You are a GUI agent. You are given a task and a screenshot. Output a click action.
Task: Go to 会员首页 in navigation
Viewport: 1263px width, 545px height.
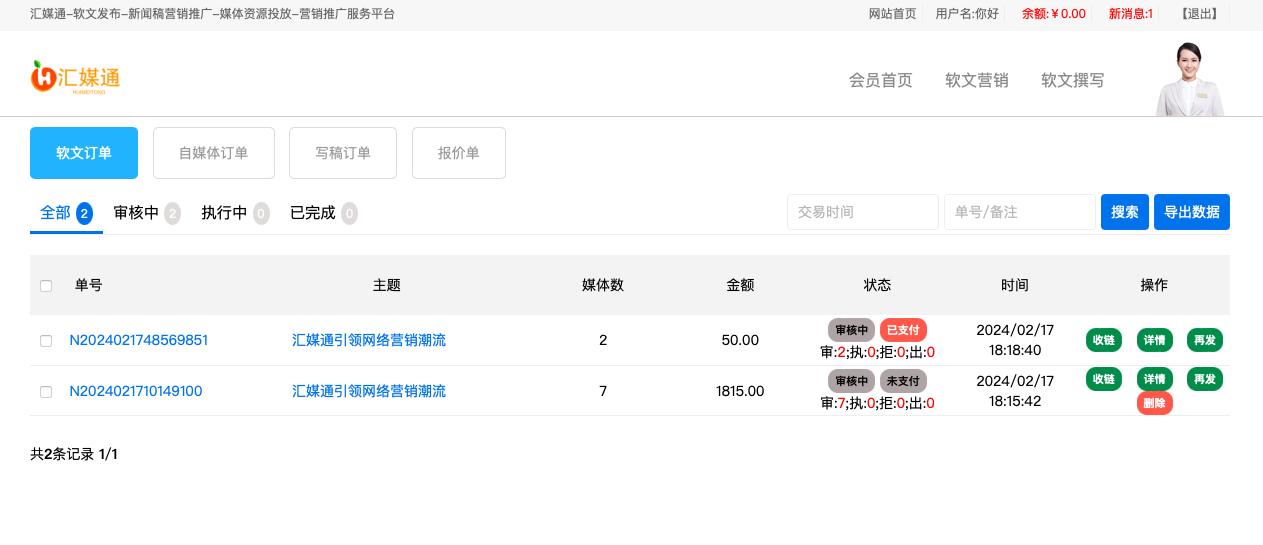(881, 81)
